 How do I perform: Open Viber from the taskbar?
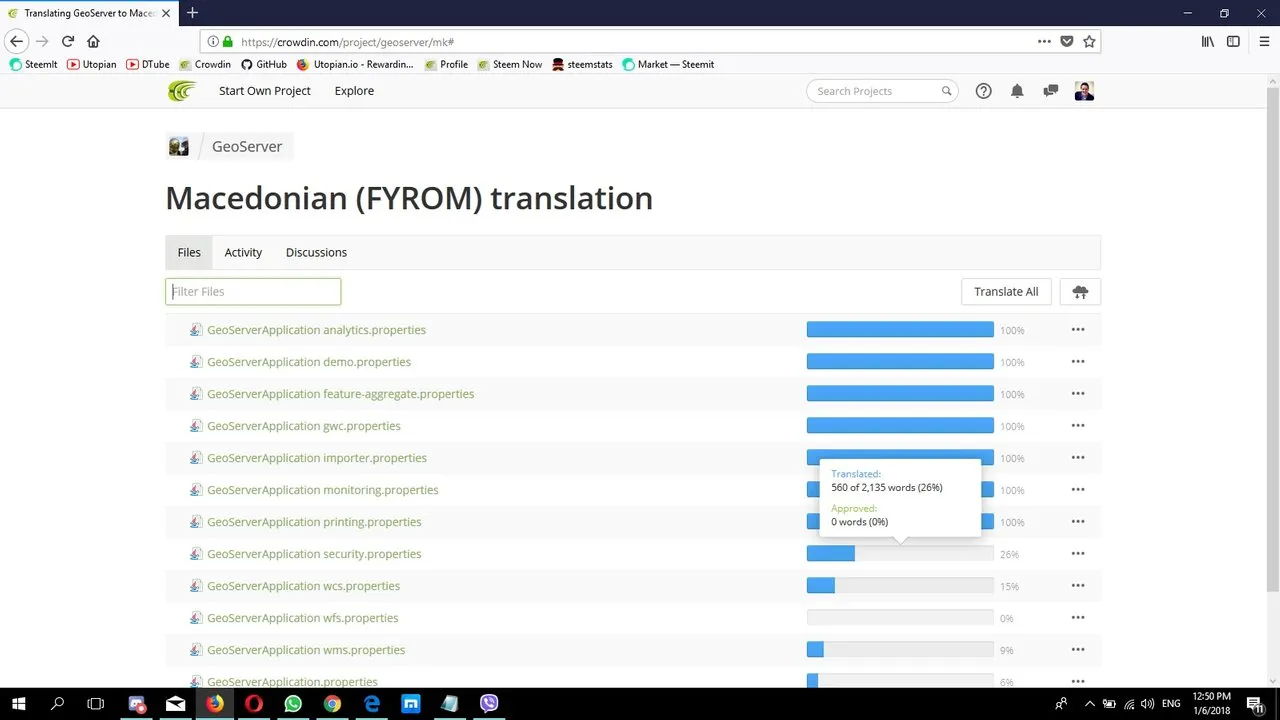point(489,704)
